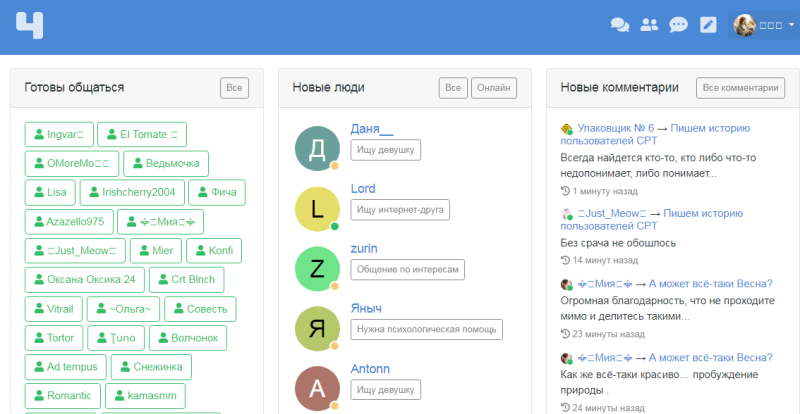Click the Д avatar of Даня__
This screenshot has width=800, height=414.
(x=317, y=148)
